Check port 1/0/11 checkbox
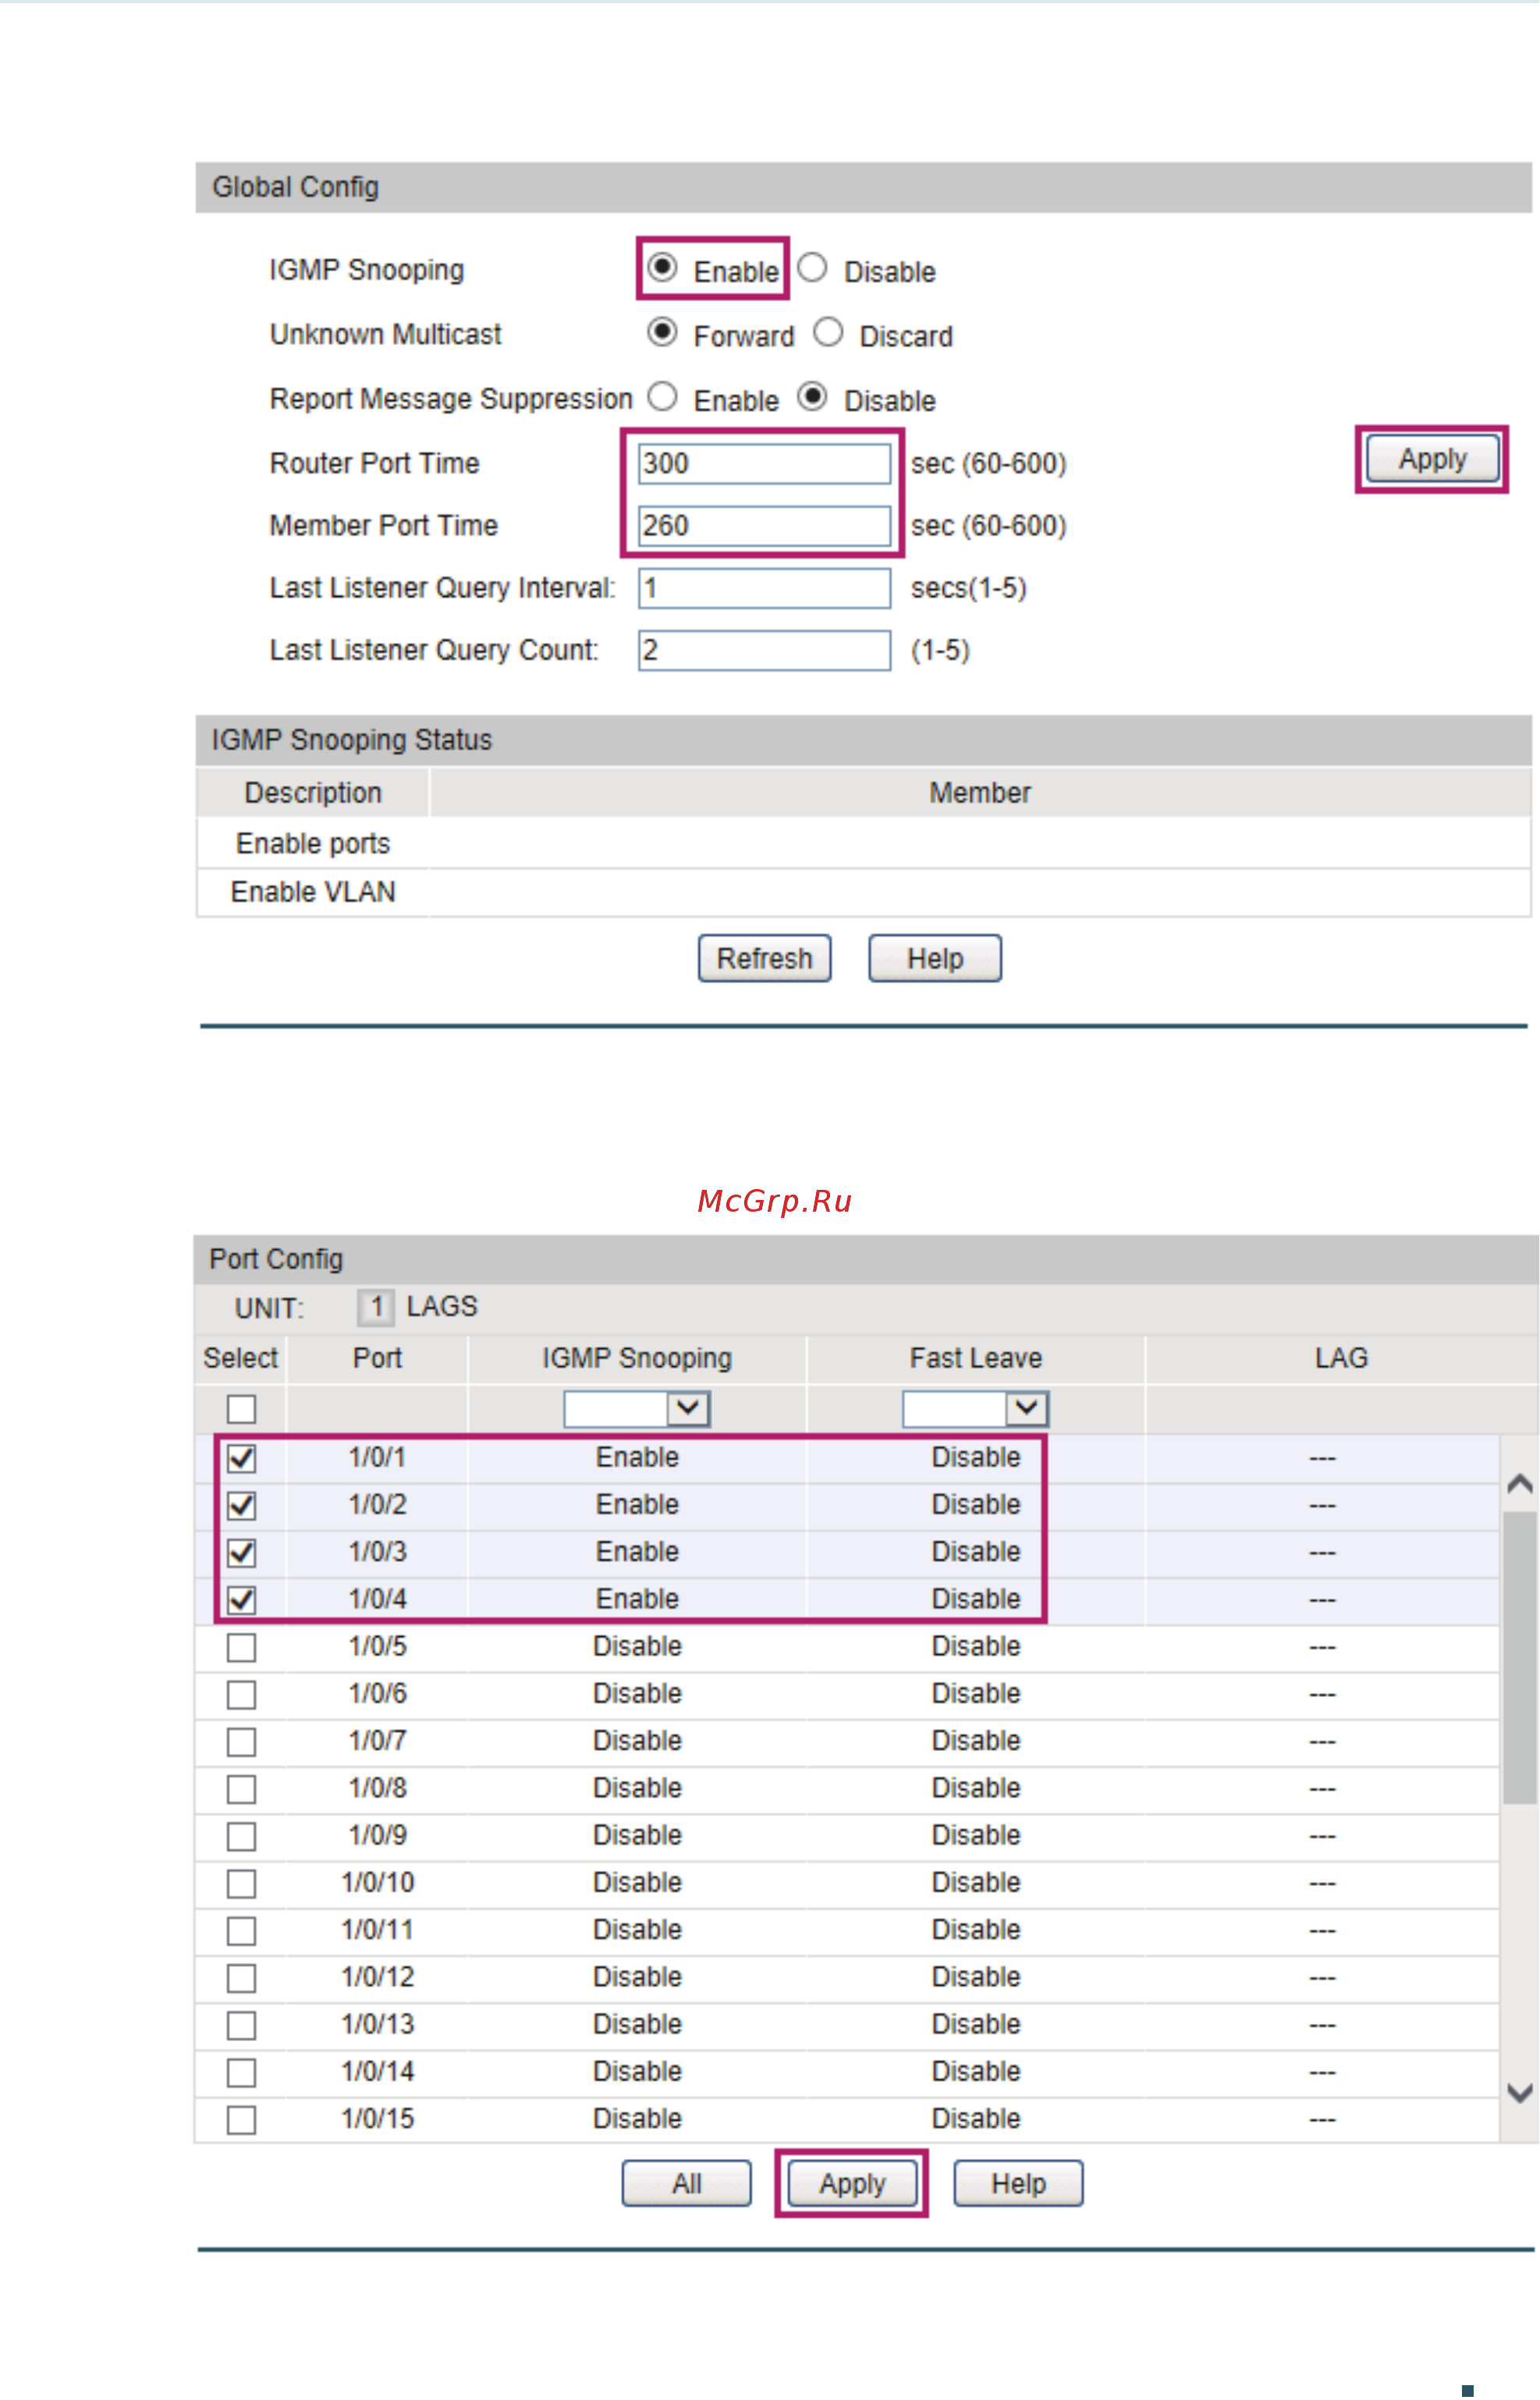Image resolution: width=1540 pixels, height=2400 pixels. [x=241, y=1930]
